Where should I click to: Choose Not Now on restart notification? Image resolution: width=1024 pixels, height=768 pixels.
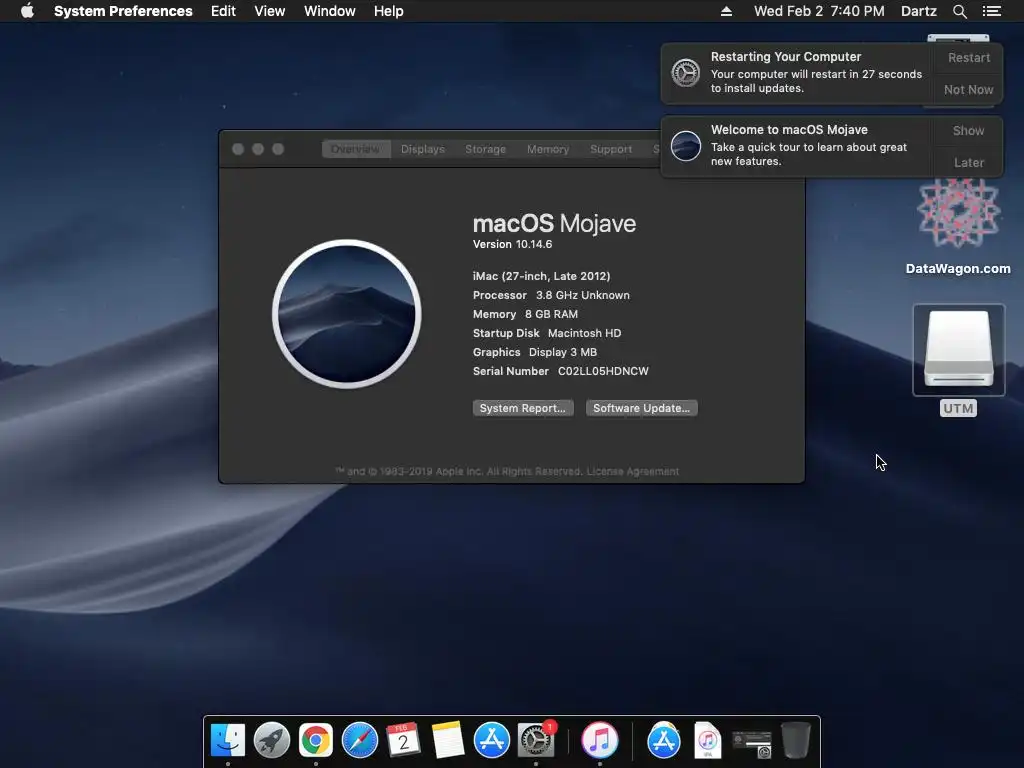[x=968, y=89]
